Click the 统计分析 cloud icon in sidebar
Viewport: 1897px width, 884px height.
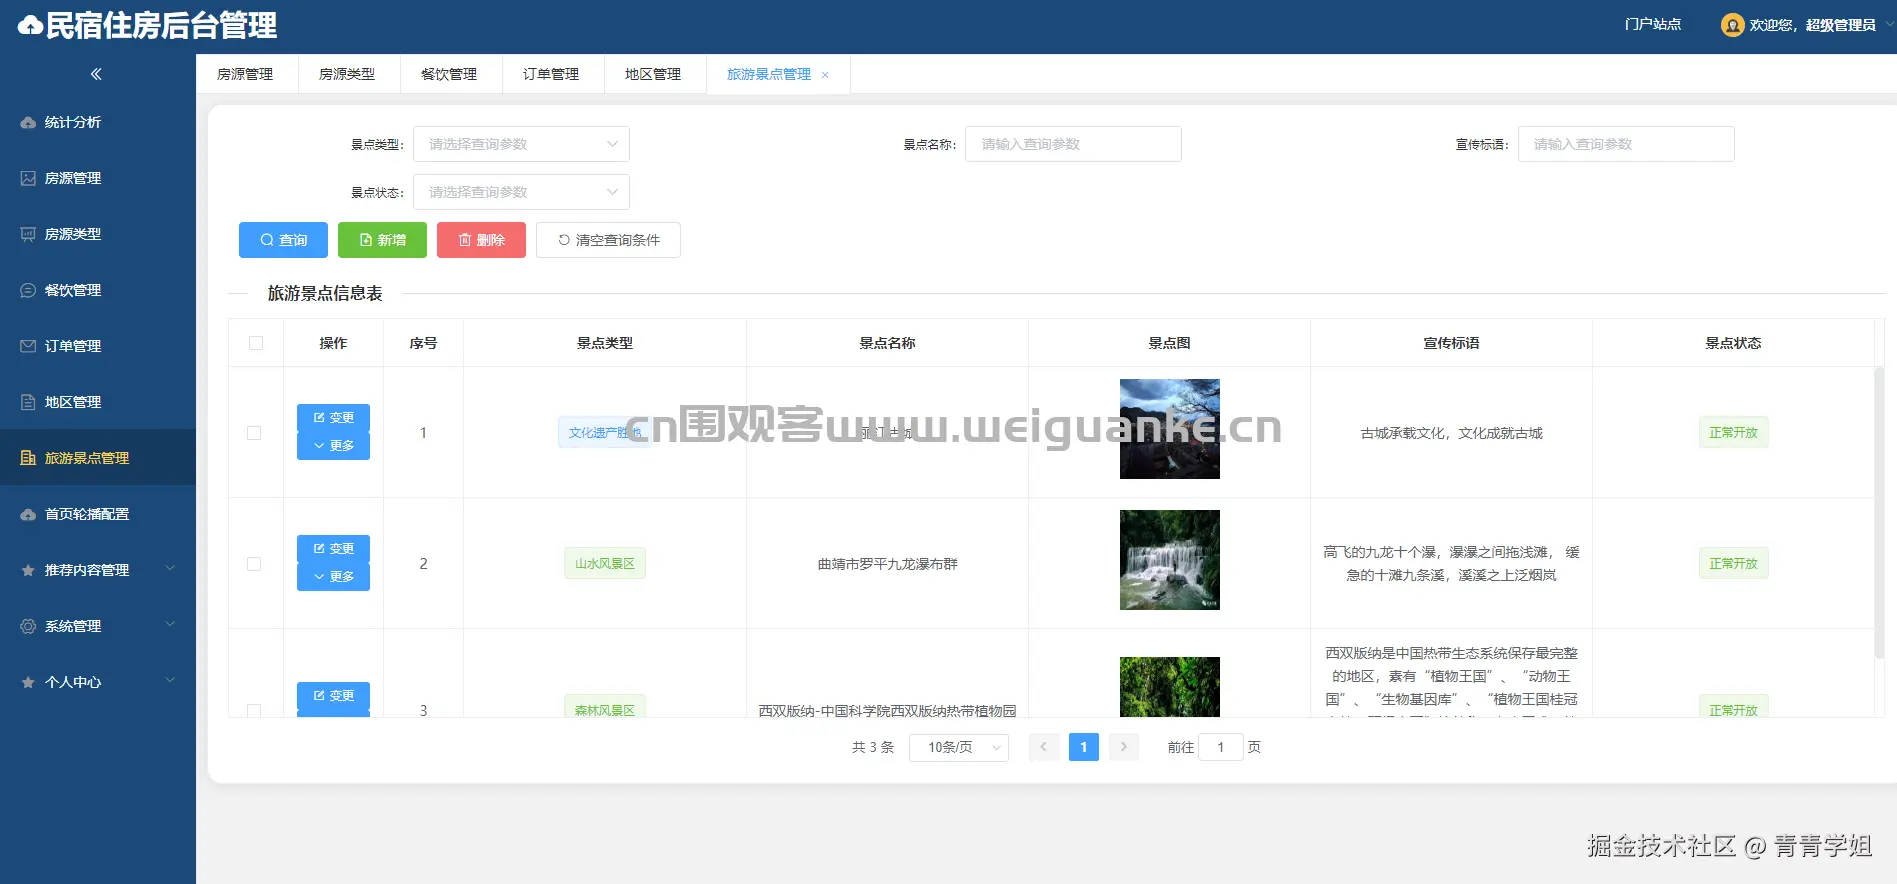pos(28,122)
